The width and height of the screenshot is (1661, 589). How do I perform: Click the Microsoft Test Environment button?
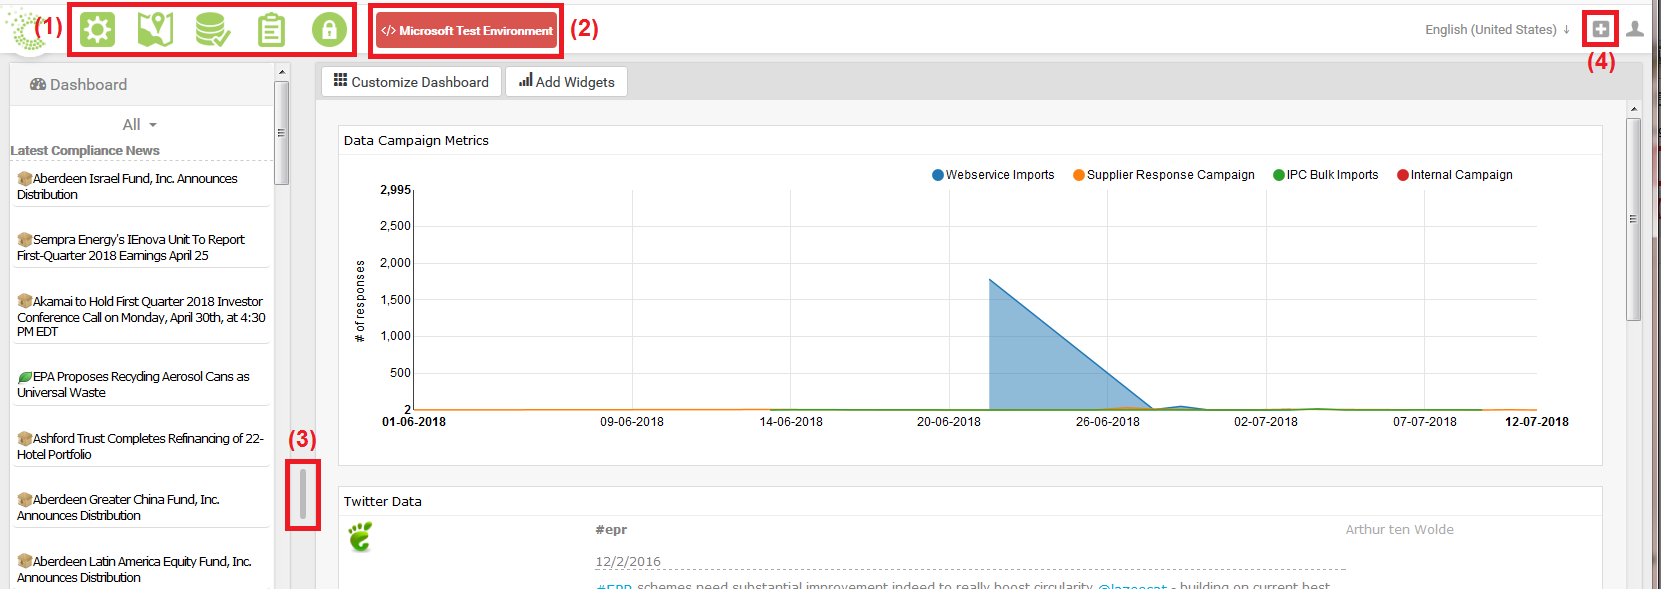click(466, 31)
